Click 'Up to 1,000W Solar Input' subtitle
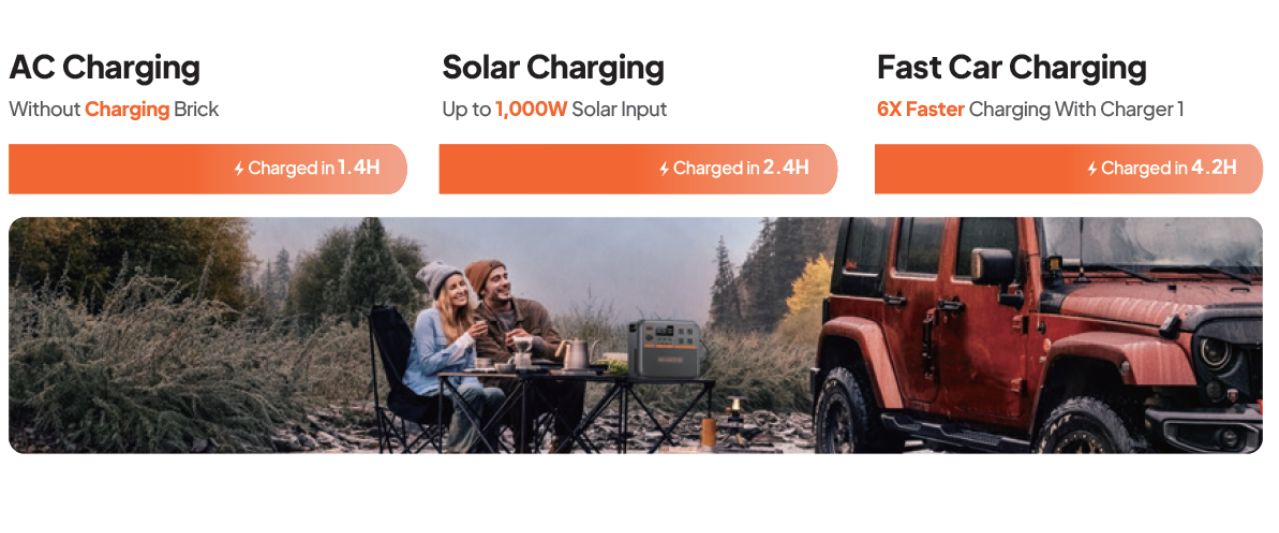Image resolution: width=1279 pixels, height=533 pixels. click(554, 110)
